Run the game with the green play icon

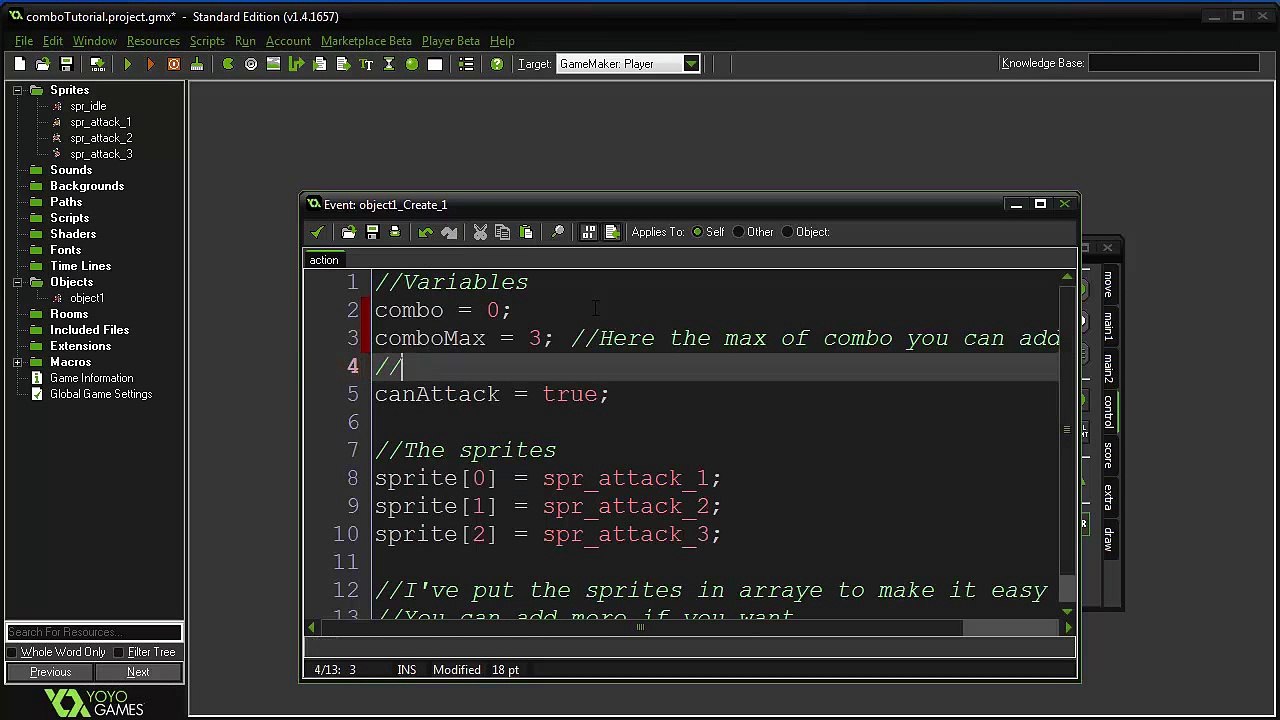(128, 64)
